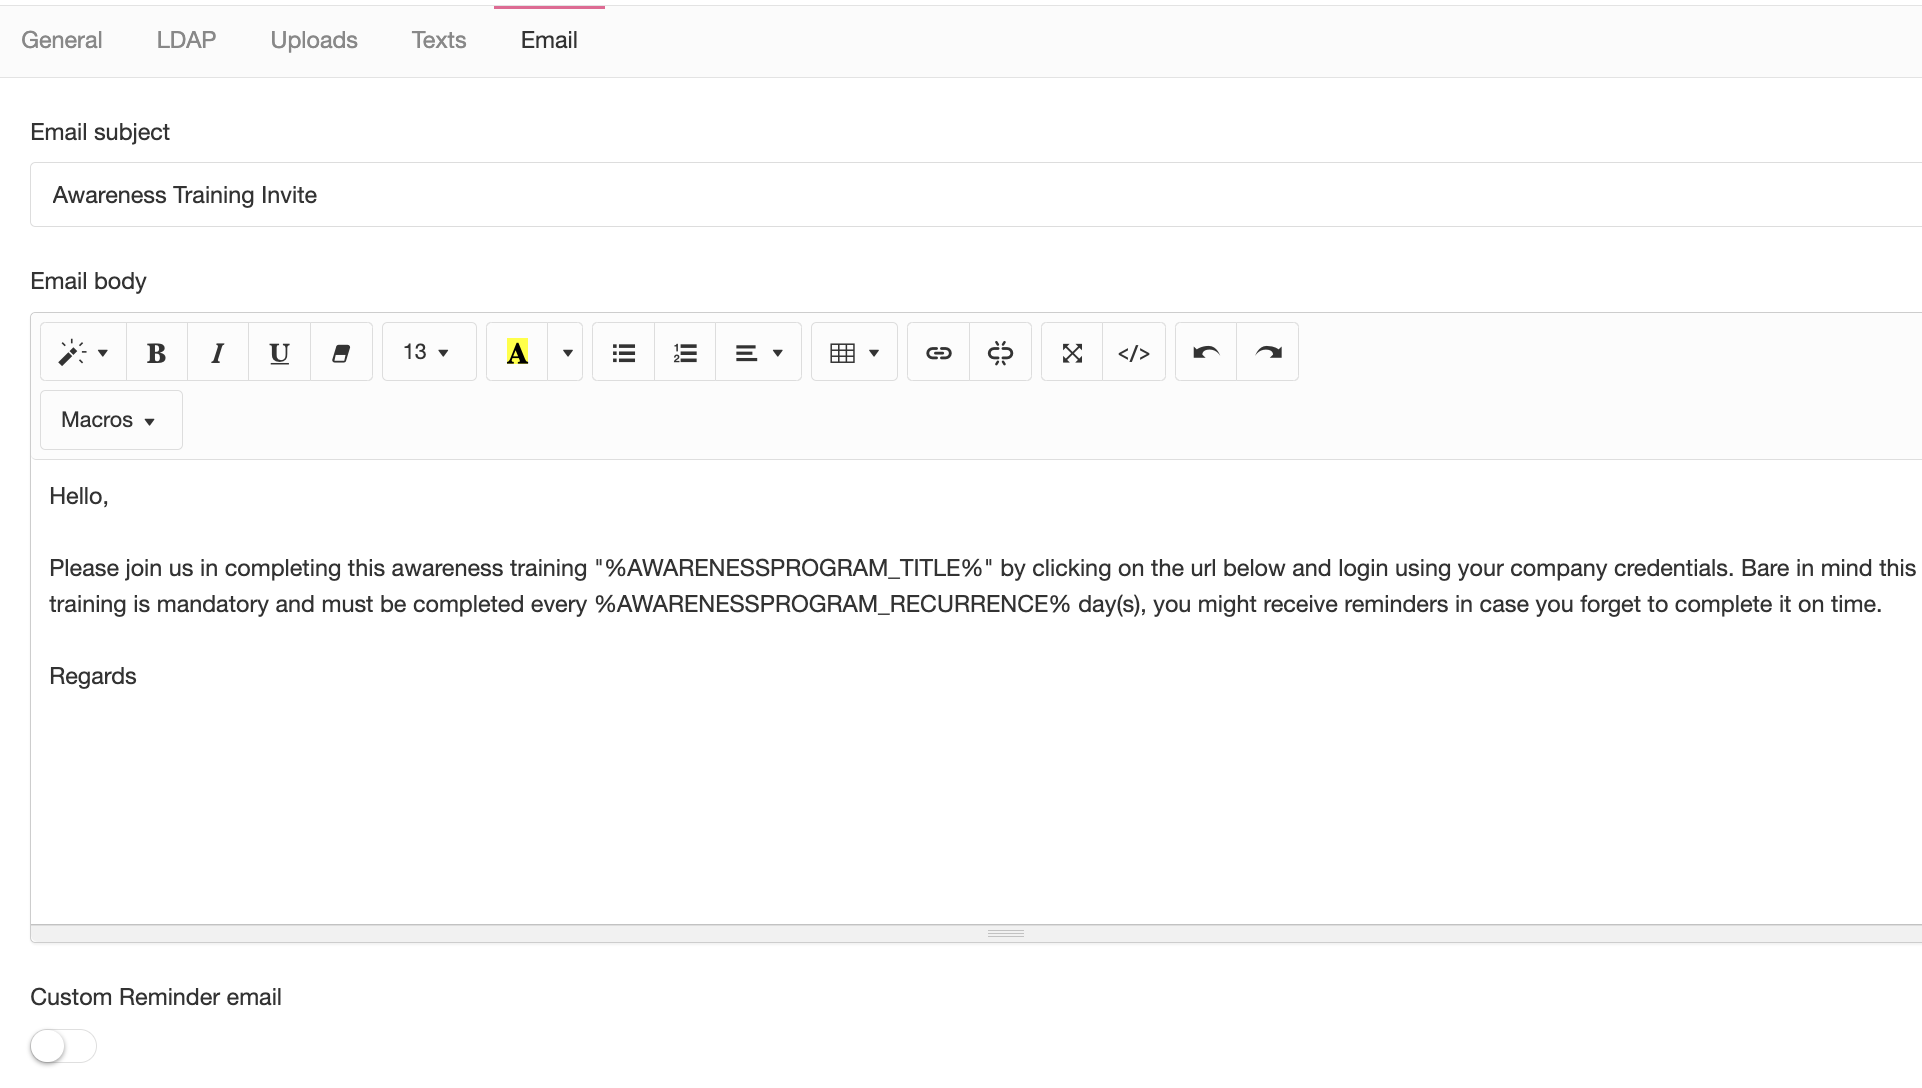Insert an unordered bullet list
The height and width of the screenshot is (1088, 1922).
click(623, 352)
